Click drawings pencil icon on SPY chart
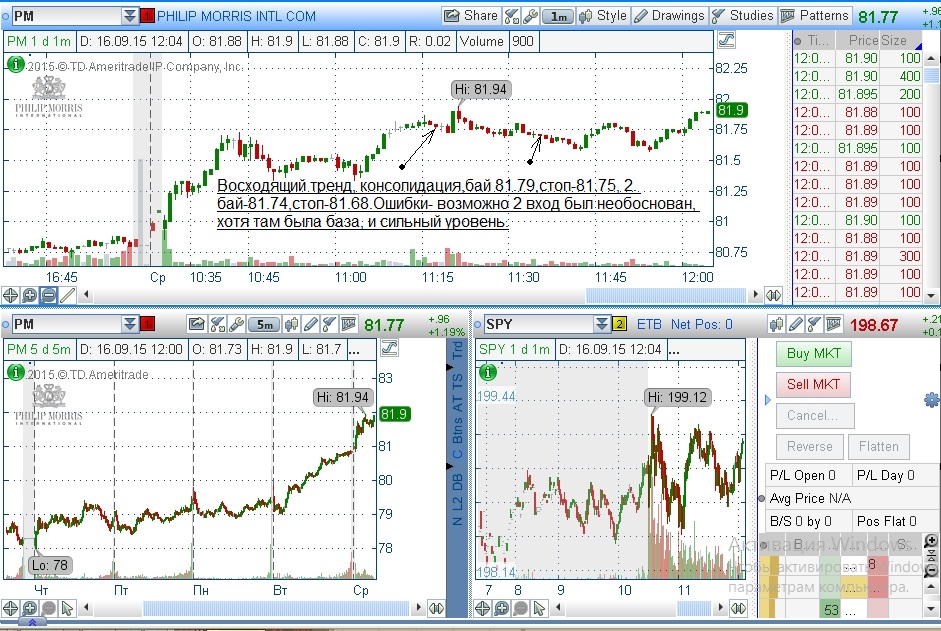 [796, 325]
